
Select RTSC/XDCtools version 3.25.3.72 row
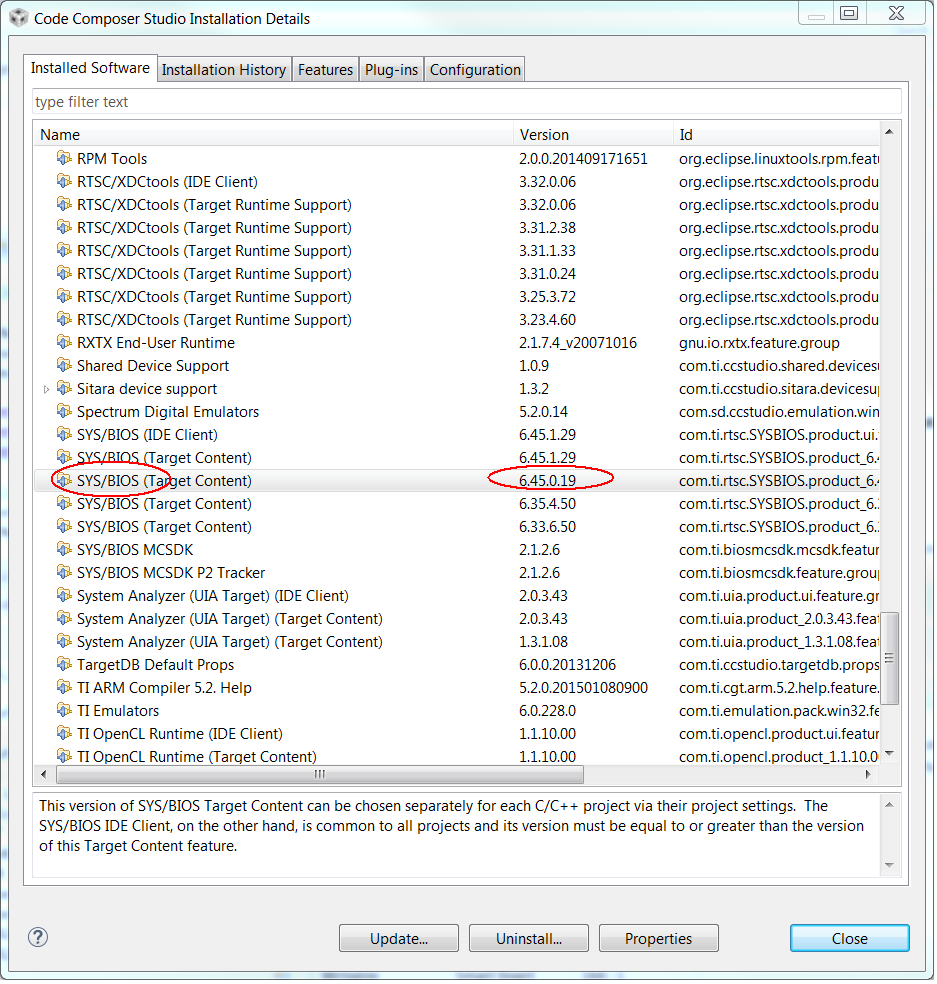457,297
